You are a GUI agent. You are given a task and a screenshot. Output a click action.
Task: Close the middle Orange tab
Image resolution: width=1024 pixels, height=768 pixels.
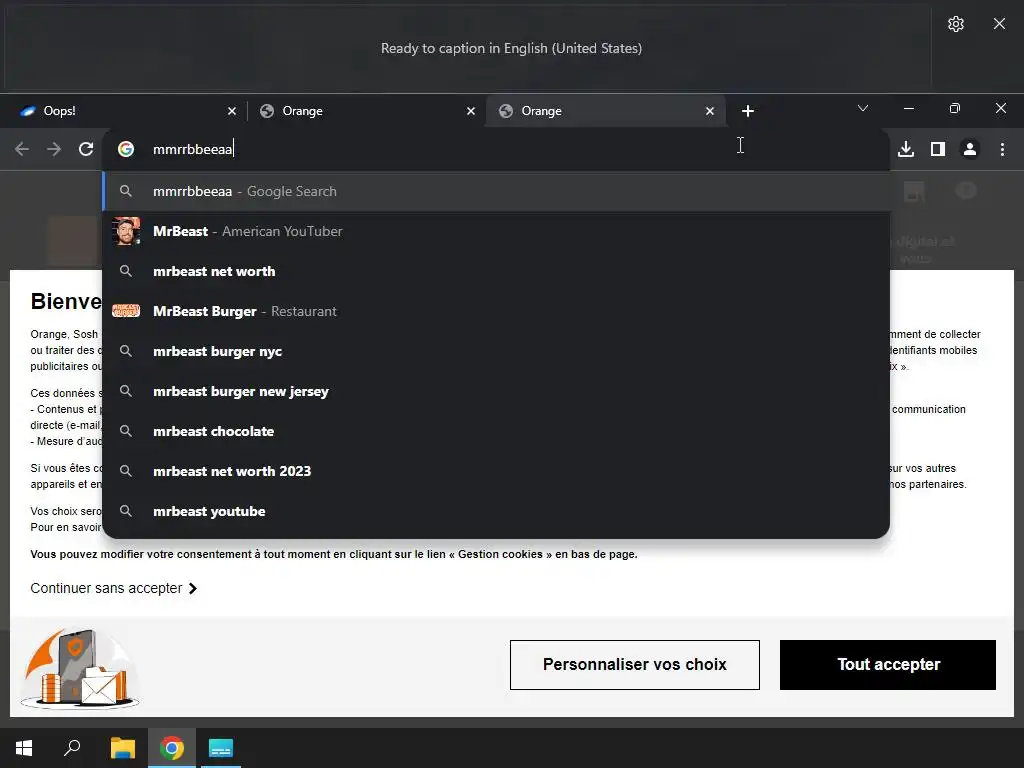tap(471, 111)
